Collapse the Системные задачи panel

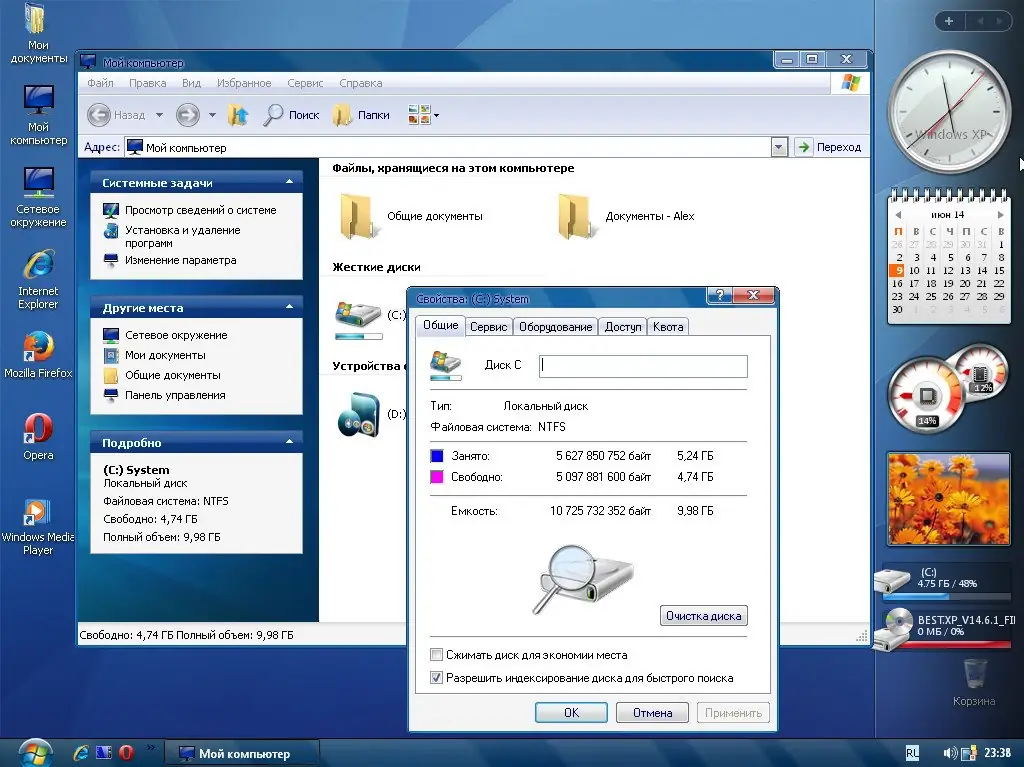(x=289, y=182)
